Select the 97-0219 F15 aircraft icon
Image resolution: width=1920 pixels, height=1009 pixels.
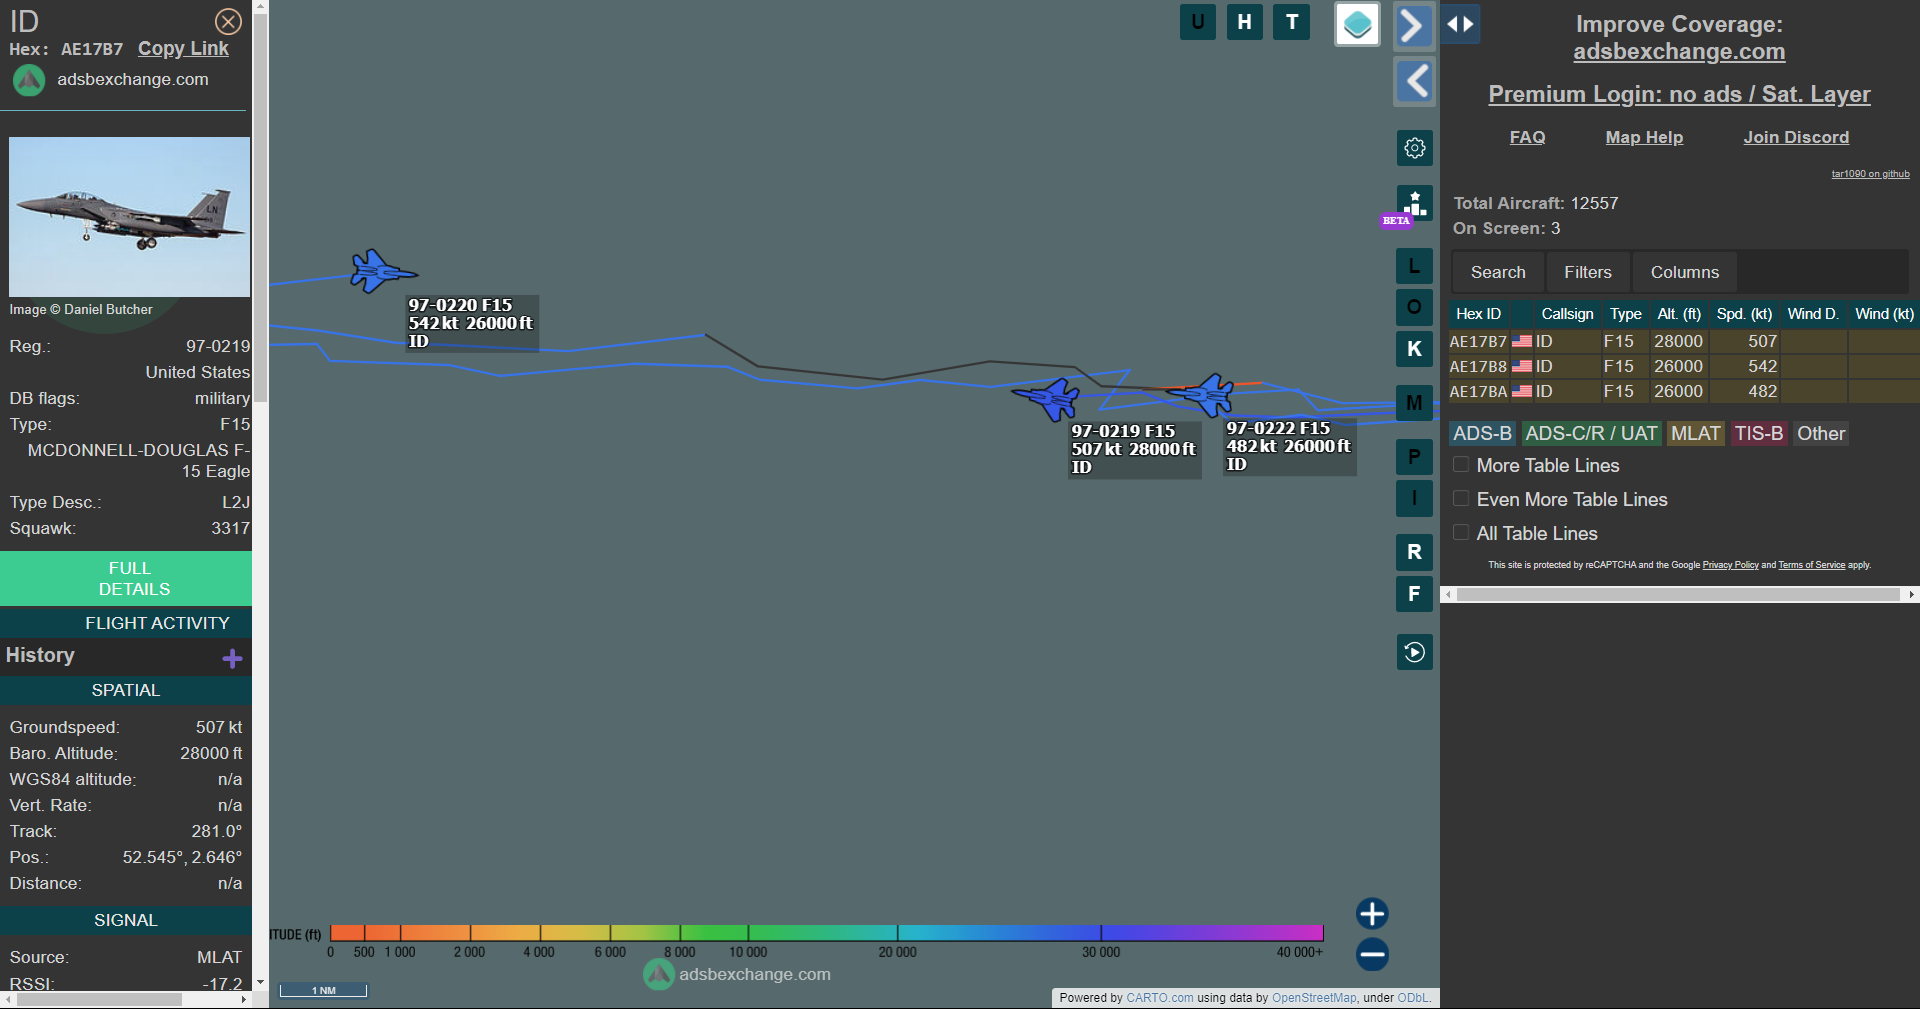tap(1047, 398)
